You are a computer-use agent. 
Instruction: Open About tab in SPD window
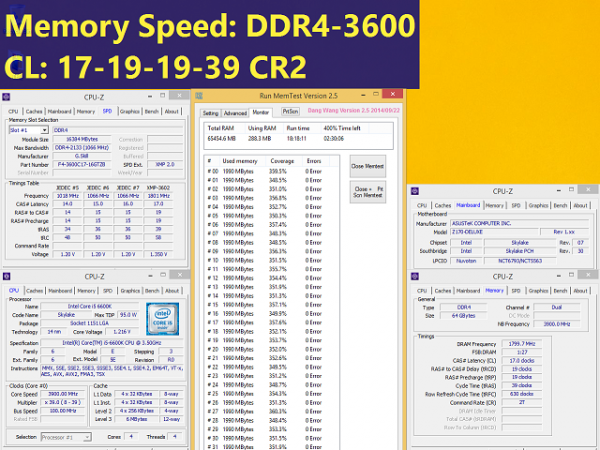tap(171, 111)
